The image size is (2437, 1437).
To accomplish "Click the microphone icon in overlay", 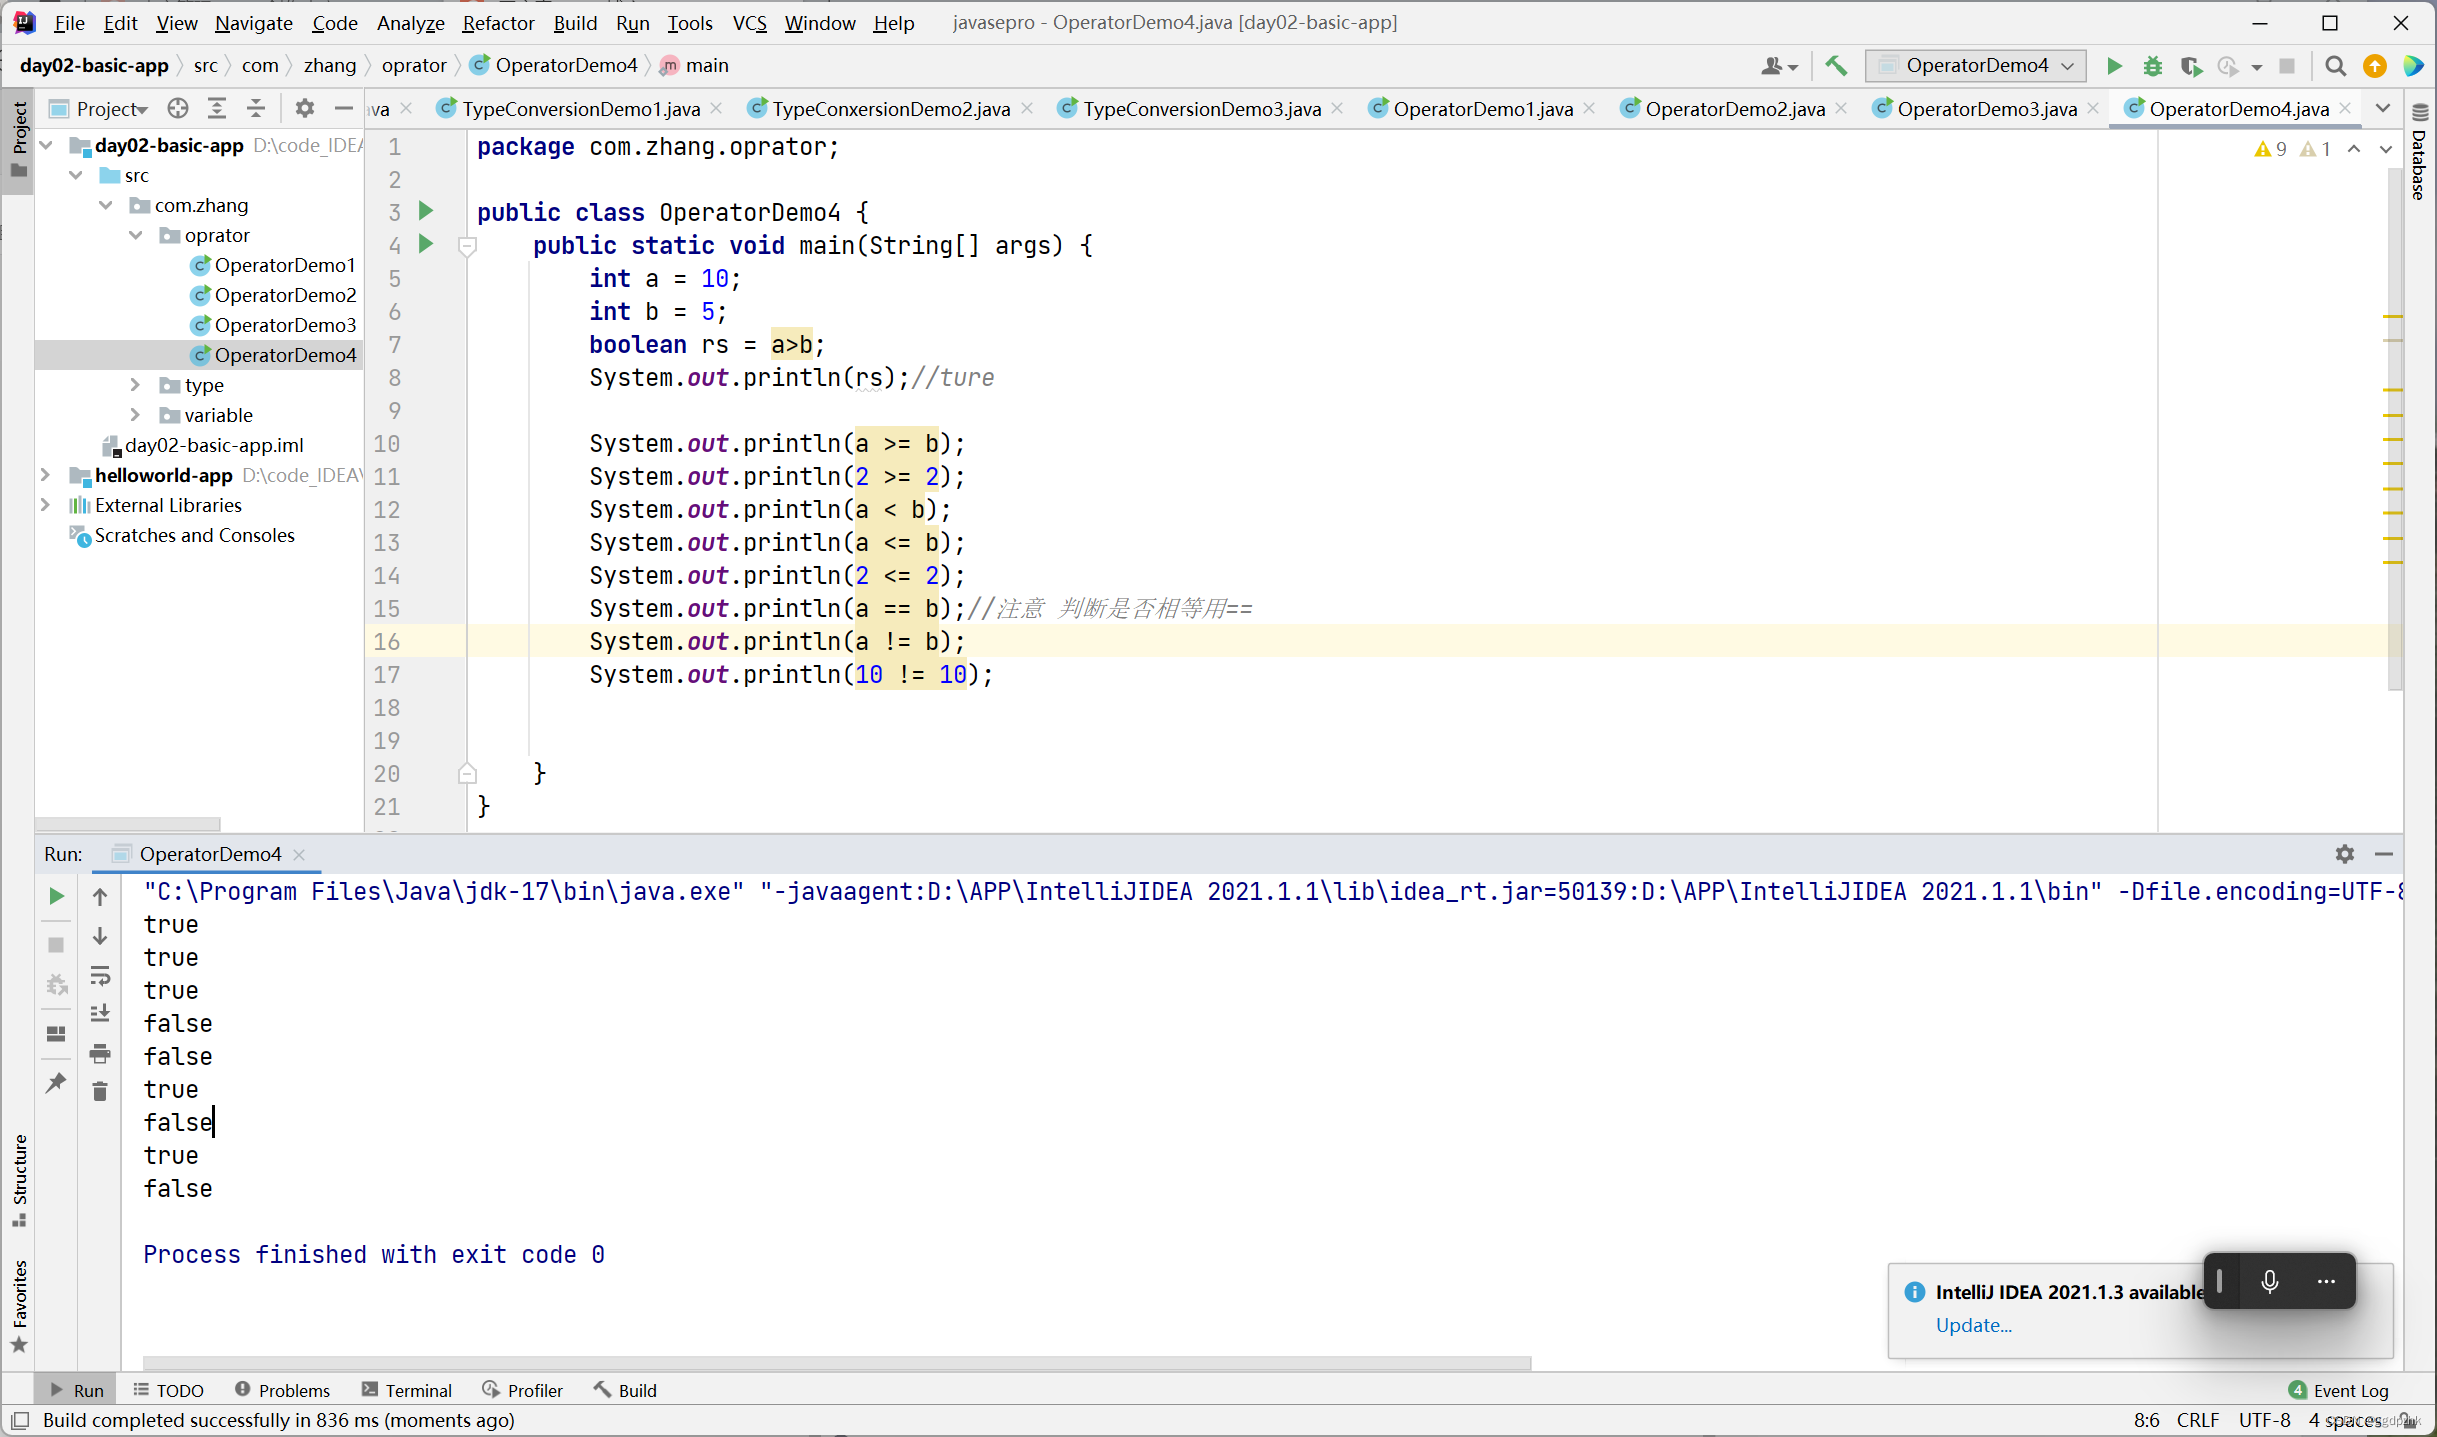I will point(2269,1281).
